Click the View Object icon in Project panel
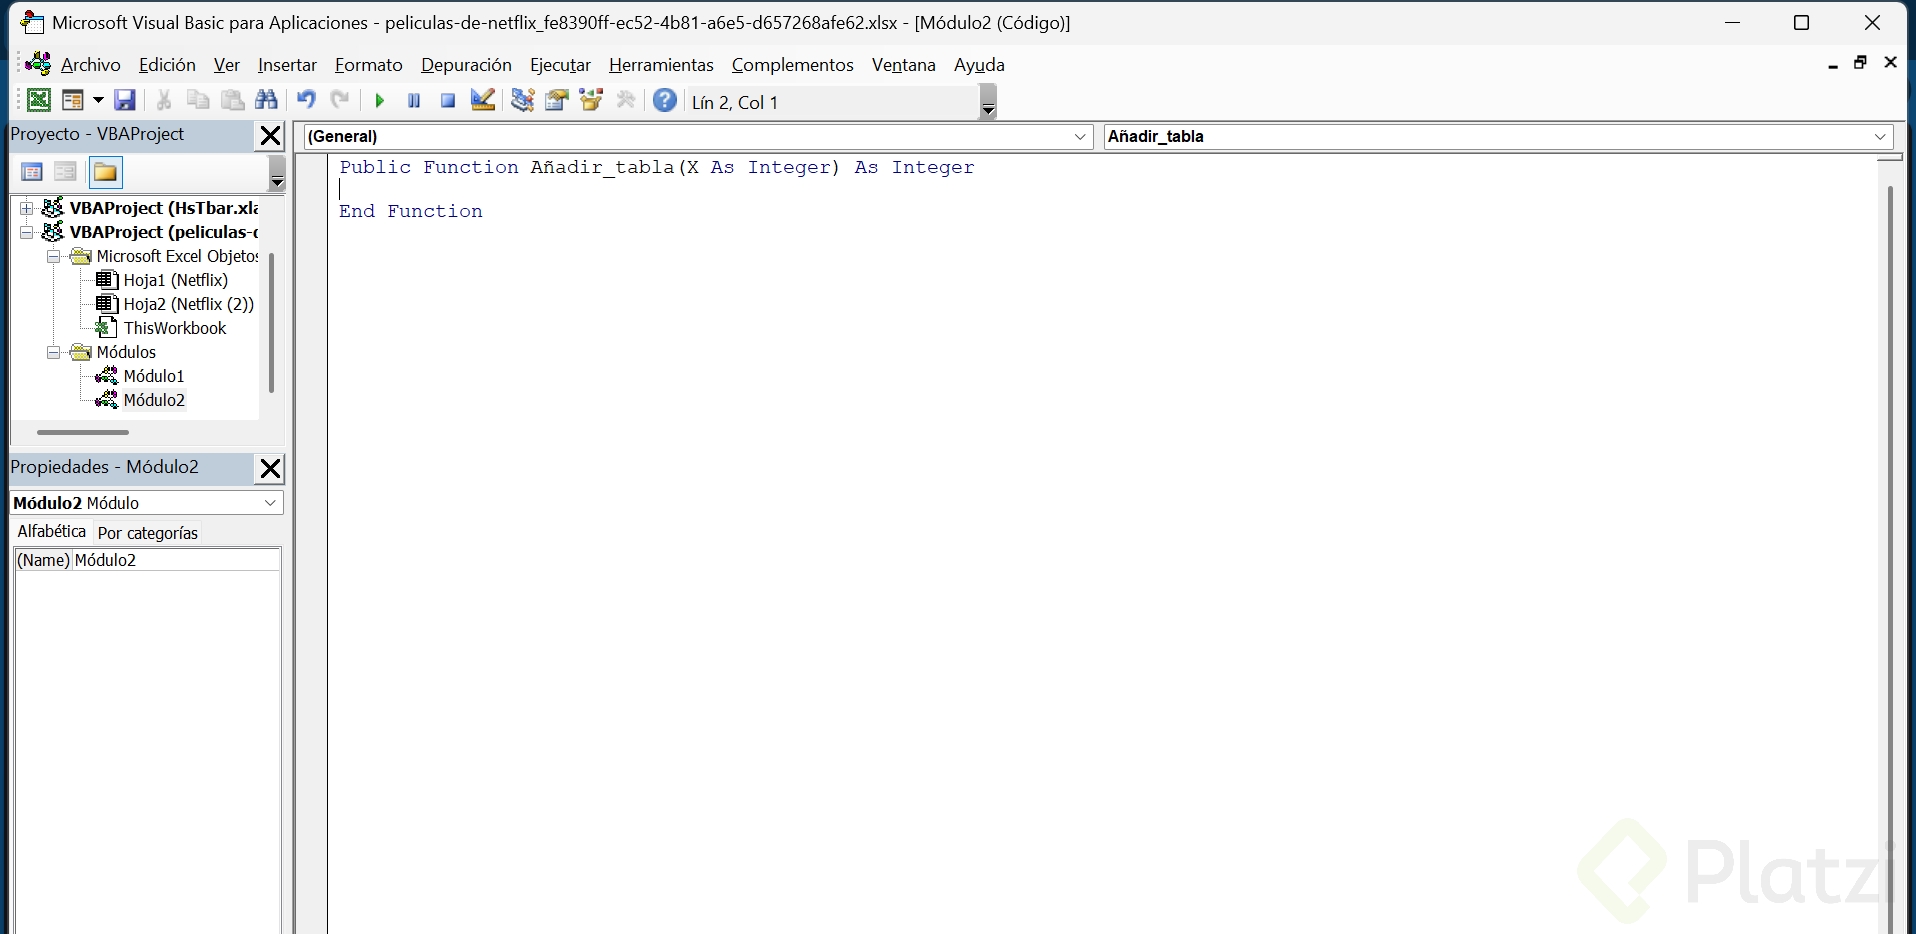1916x934 pixels. click(x=66, y=172)
